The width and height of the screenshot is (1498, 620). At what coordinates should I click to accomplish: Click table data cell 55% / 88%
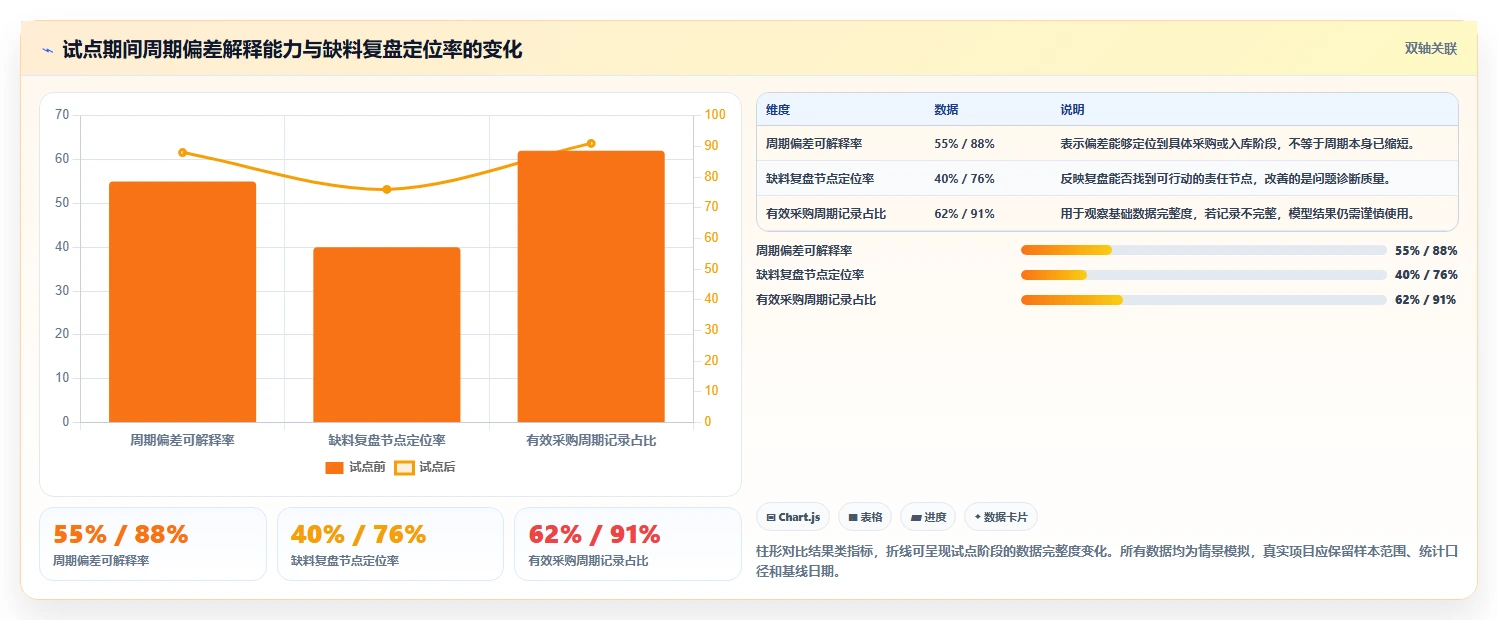click(964, 144)
